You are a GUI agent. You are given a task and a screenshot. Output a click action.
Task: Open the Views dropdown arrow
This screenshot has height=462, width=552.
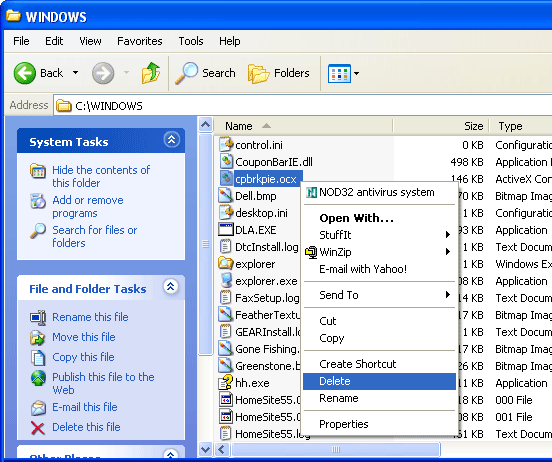(x=356, y=73)
